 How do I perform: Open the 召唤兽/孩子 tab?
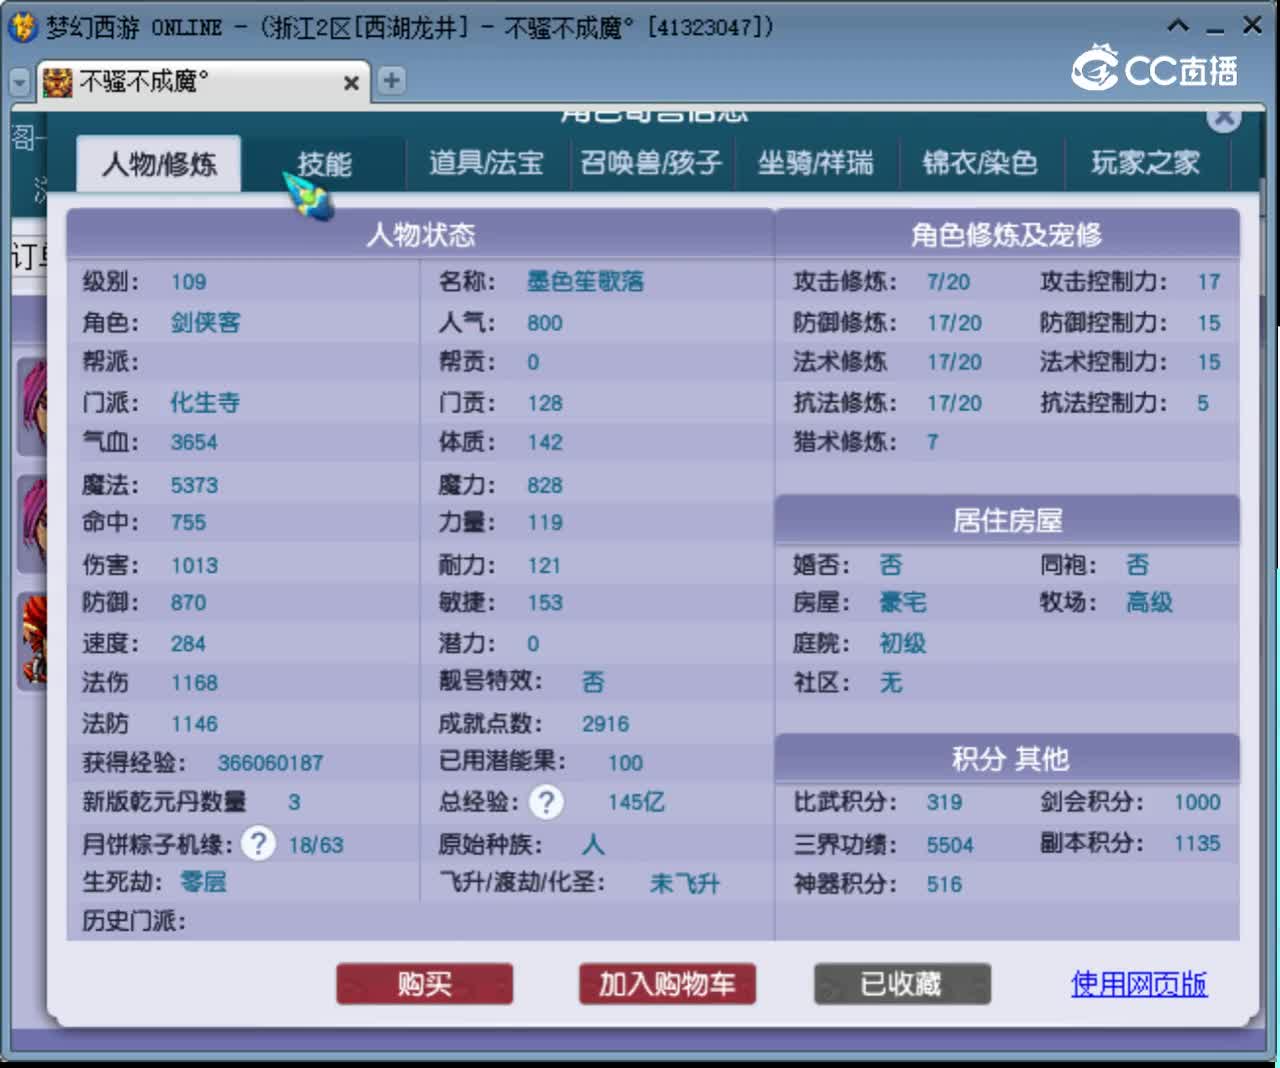point(651,163)
